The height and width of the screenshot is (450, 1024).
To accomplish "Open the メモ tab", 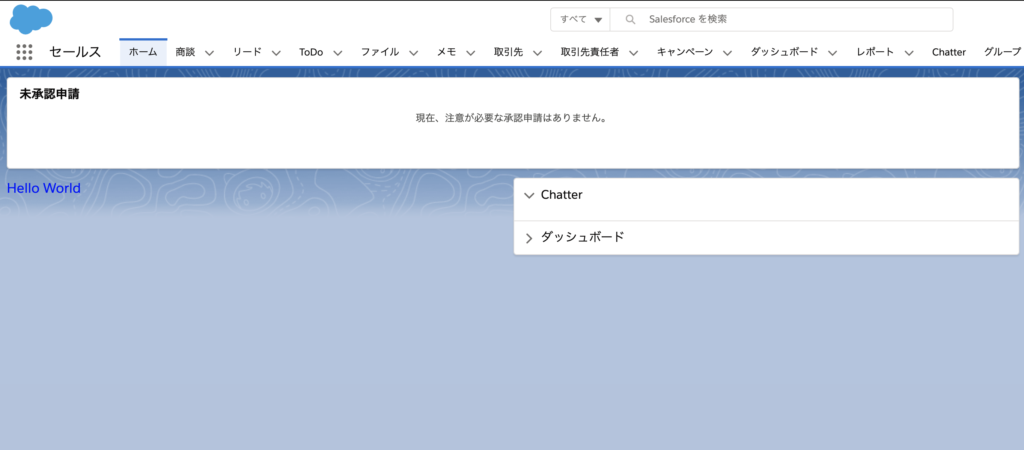I will coord(446,52).
